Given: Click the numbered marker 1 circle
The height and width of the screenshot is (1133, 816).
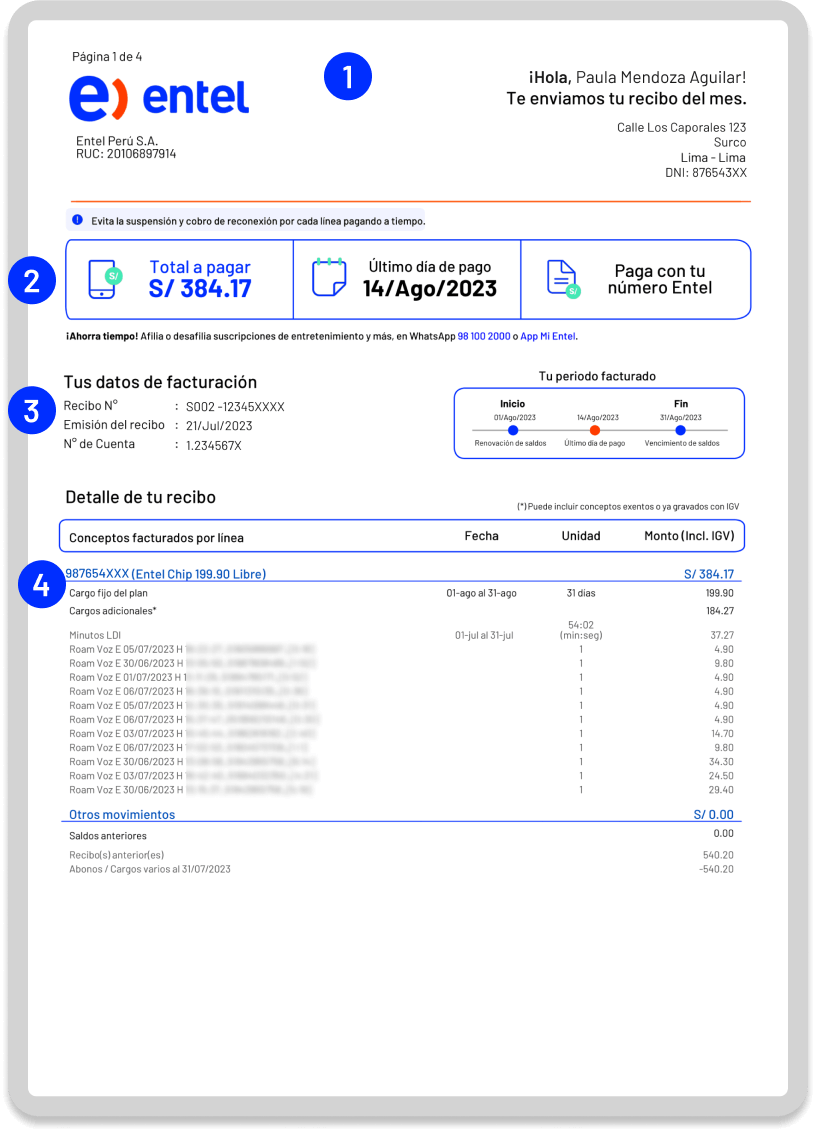Looking at the screenshot, I should [x=347, y=78].
